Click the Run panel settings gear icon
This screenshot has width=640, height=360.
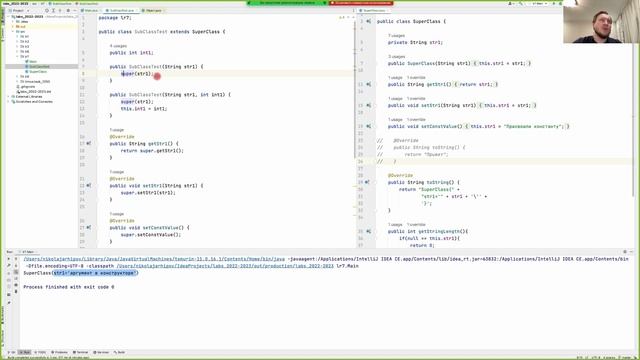pyautogui.click(x=624, y=252)
